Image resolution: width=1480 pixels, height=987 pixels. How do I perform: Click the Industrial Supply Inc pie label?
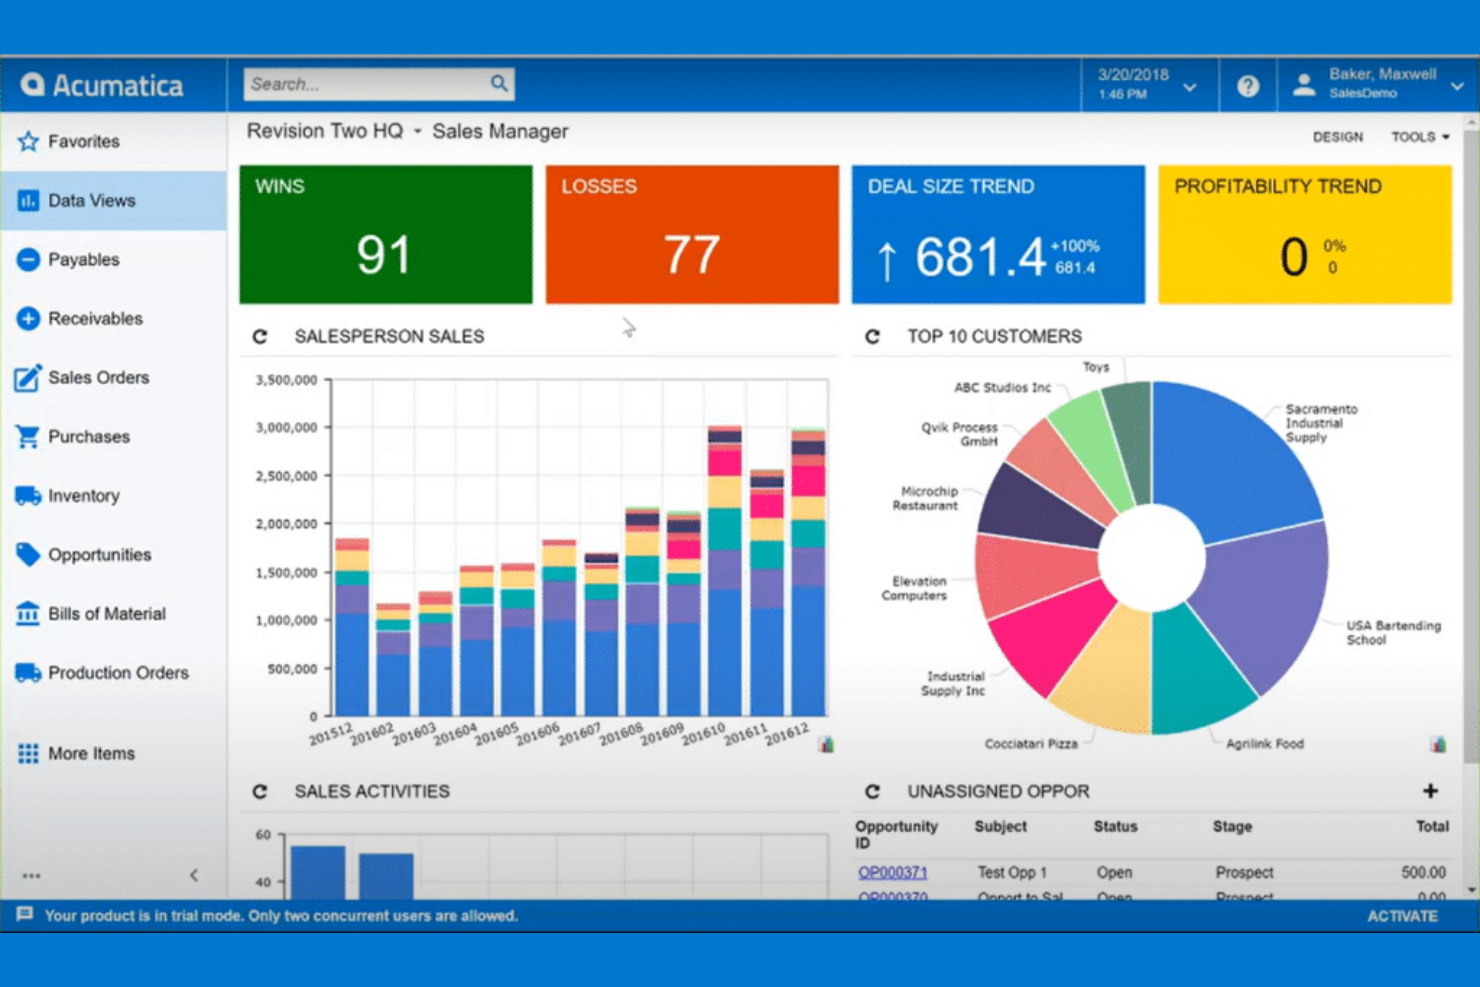pos(952,684)
